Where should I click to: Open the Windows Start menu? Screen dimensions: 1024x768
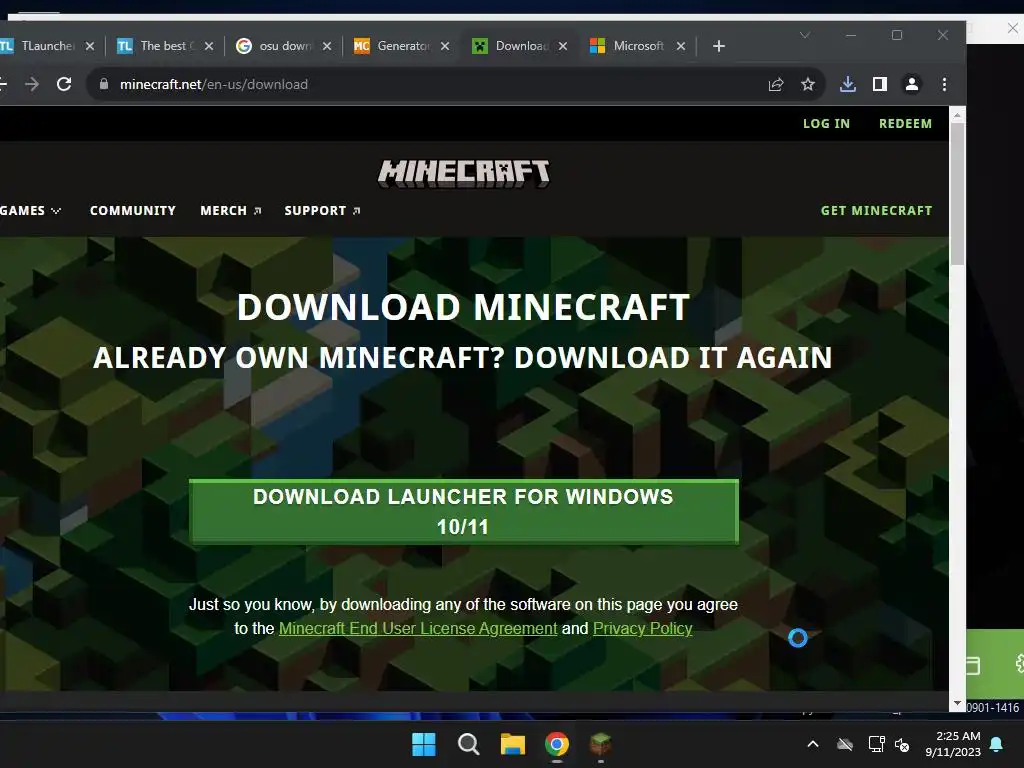pos(424,744)
